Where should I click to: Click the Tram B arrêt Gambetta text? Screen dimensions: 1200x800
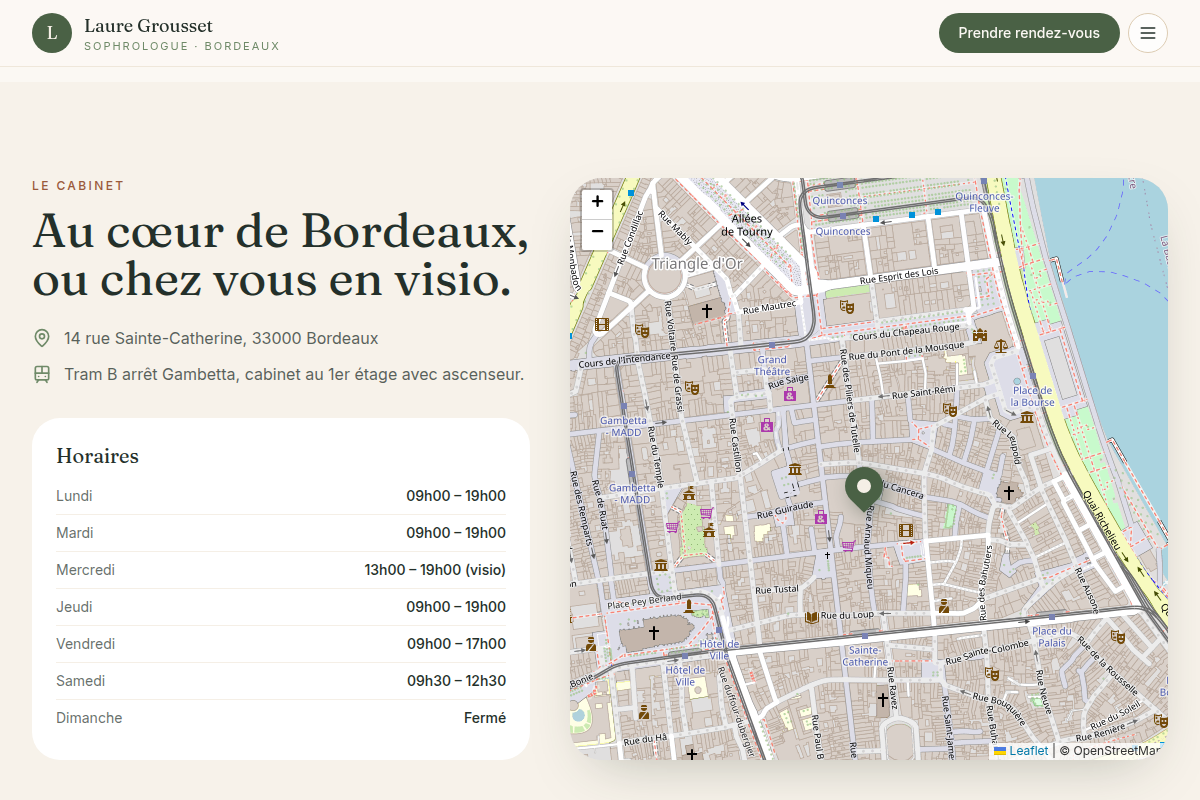[x=294, y=374]
